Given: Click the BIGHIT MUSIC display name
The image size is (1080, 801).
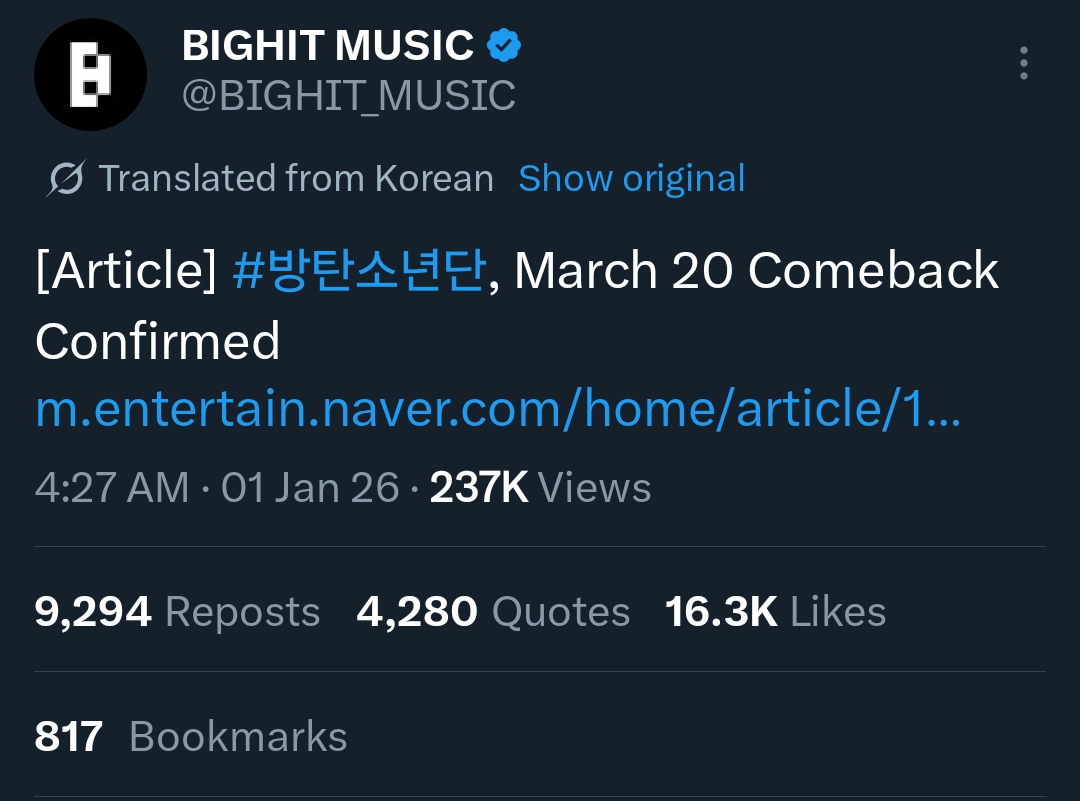Looking at the screenshot, I should [328, 46].
